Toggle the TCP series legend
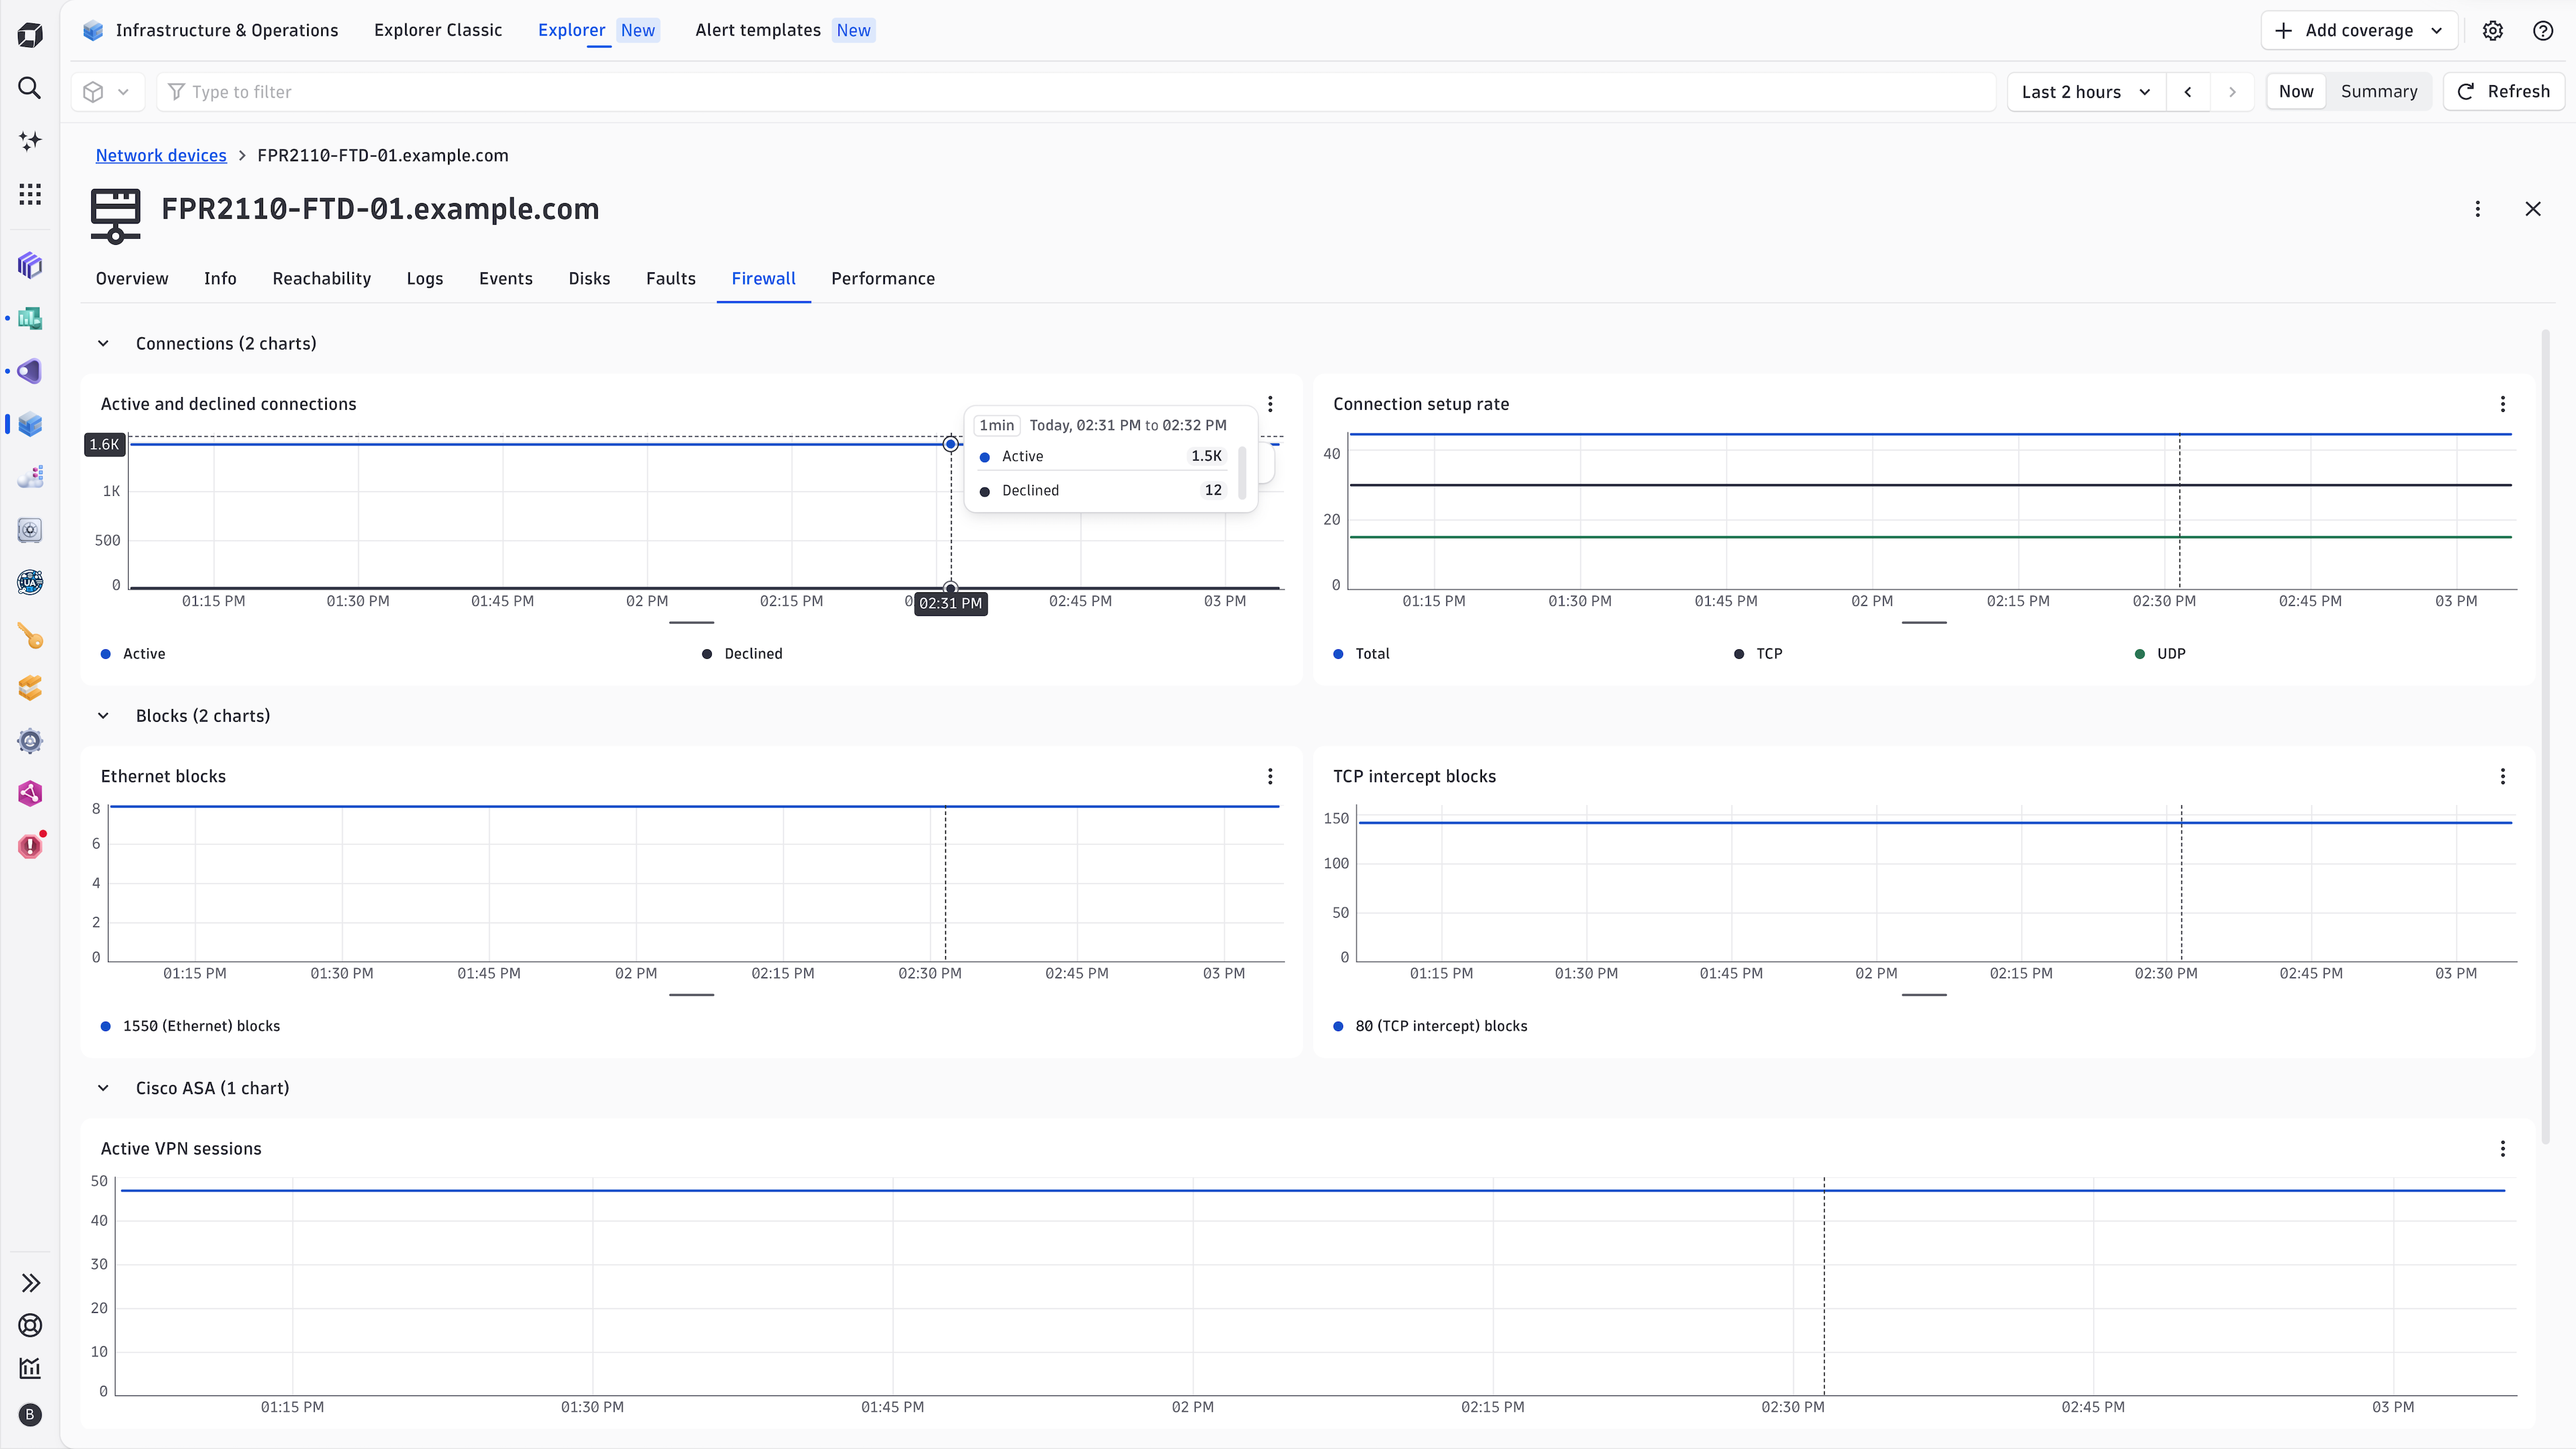The width and height of the screenshot is (2576, 1449). [x=1759, y=654]
